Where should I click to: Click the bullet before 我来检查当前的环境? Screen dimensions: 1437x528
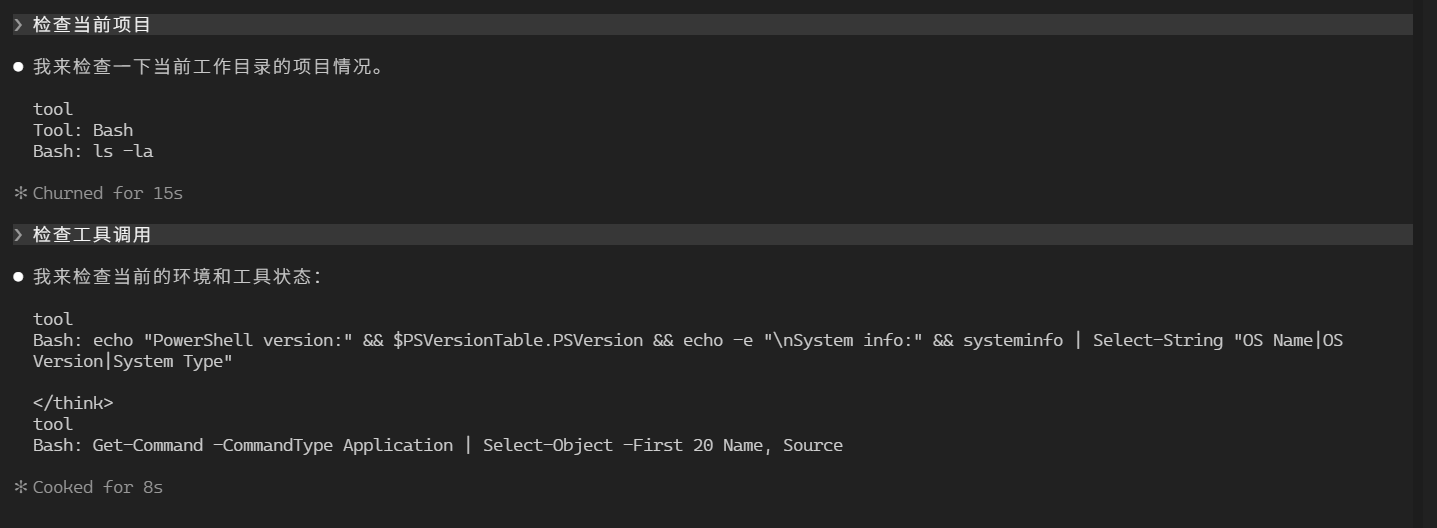(18, 277)
